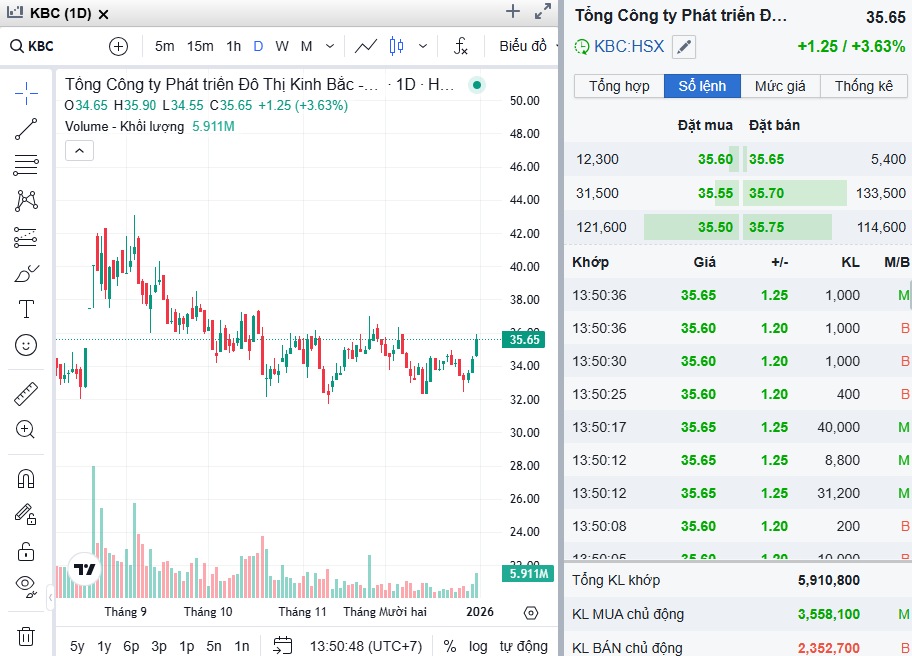Set the chart range to 1y

pos(104,646)
